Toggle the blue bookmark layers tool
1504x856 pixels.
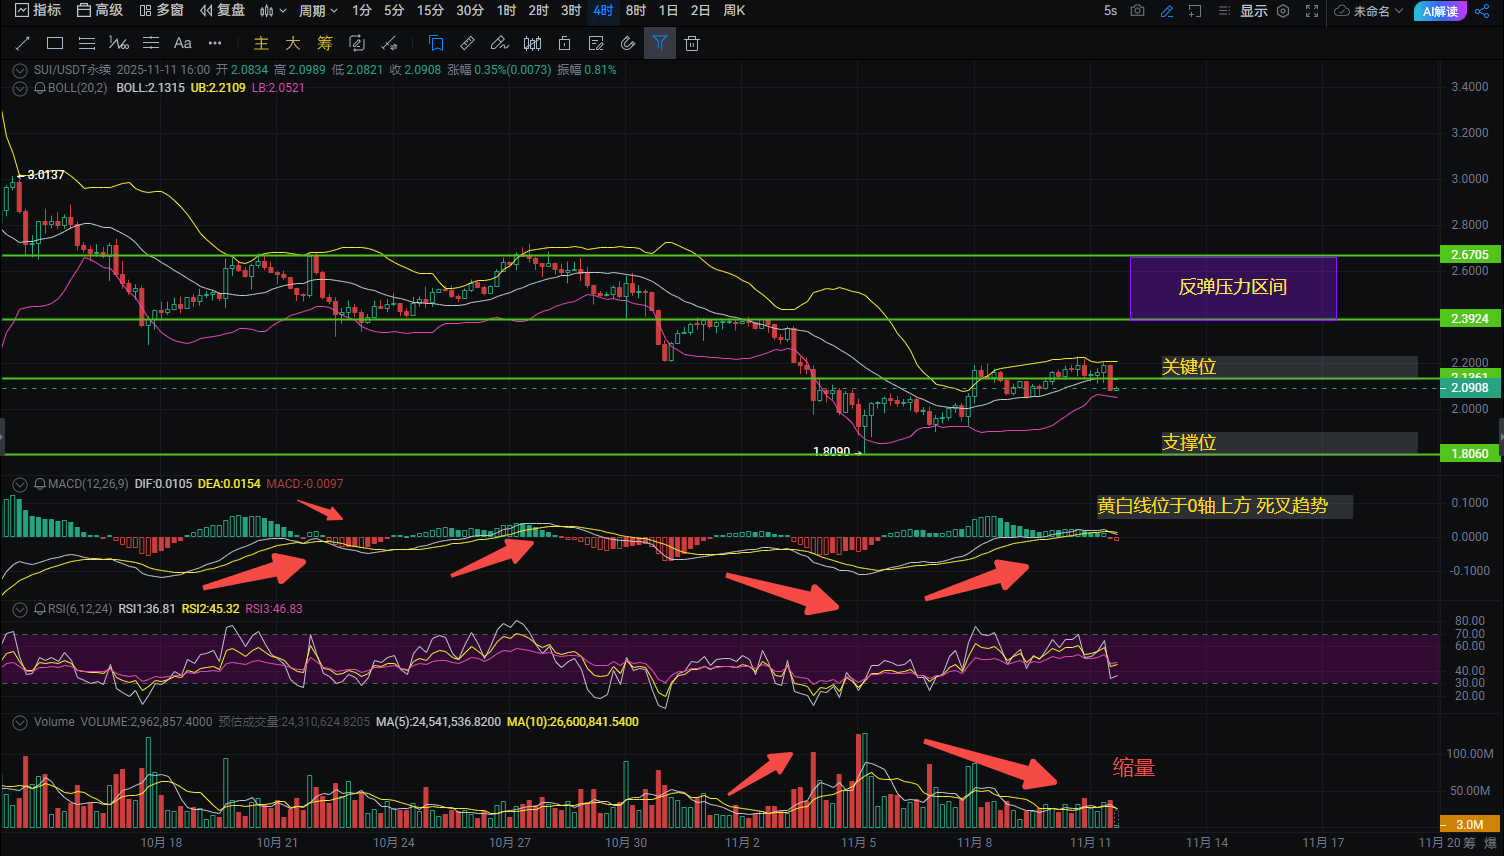(436, 43)
